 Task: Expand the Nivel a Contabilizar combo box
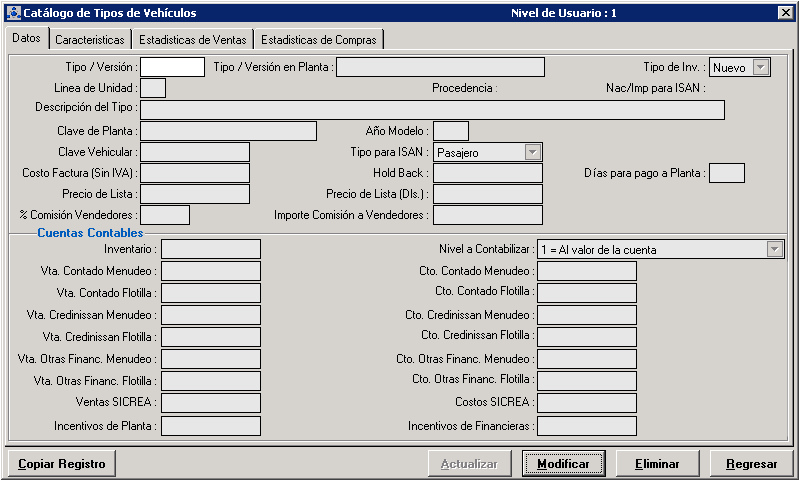(x=774, y=249)
